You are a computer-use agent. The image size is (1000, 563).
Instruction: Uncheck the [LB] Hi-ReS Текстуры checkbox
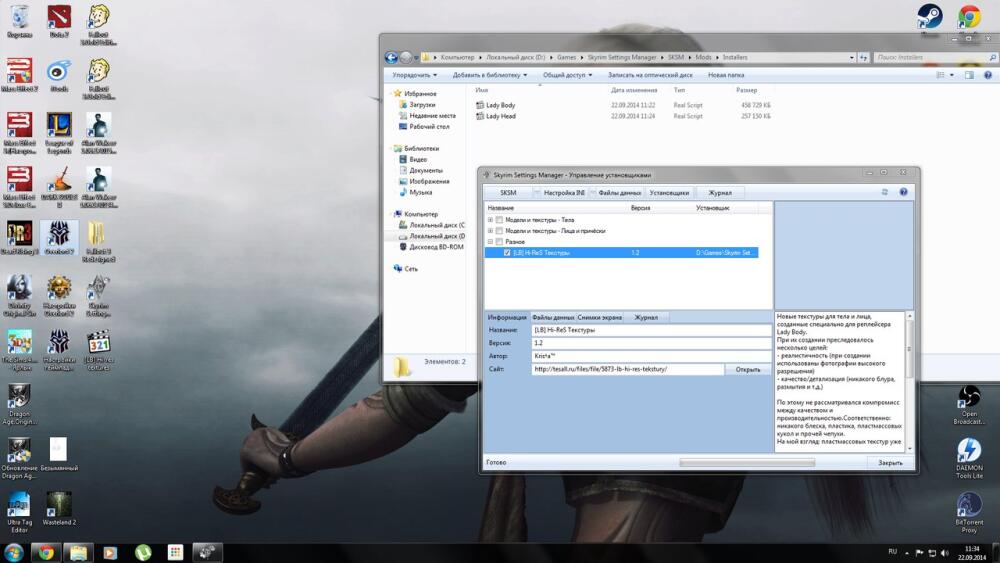point(508,253)
